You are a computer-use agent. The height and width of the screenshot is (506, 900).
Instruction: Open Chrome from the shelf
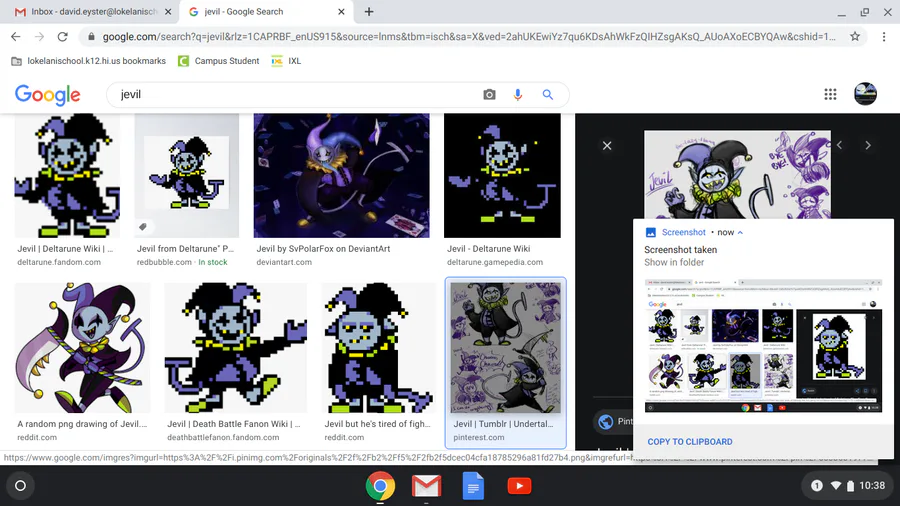(380, 486)
